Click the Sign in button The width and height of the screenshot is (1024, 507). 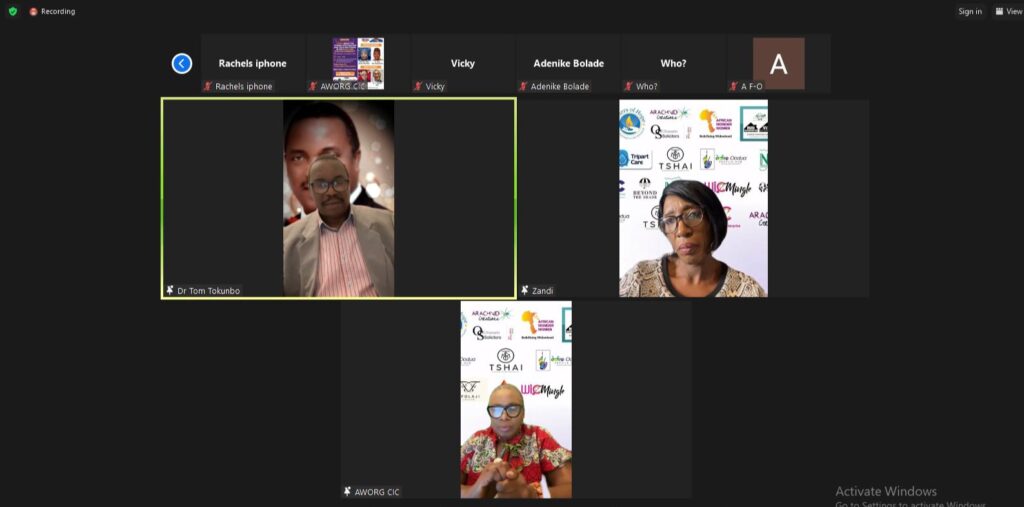coord(969,12)
